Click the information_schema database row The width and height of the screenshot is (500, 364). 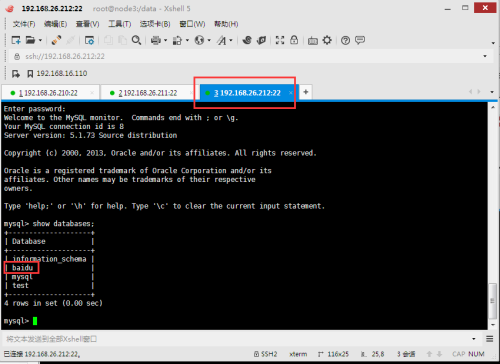(x=49, y=259)
